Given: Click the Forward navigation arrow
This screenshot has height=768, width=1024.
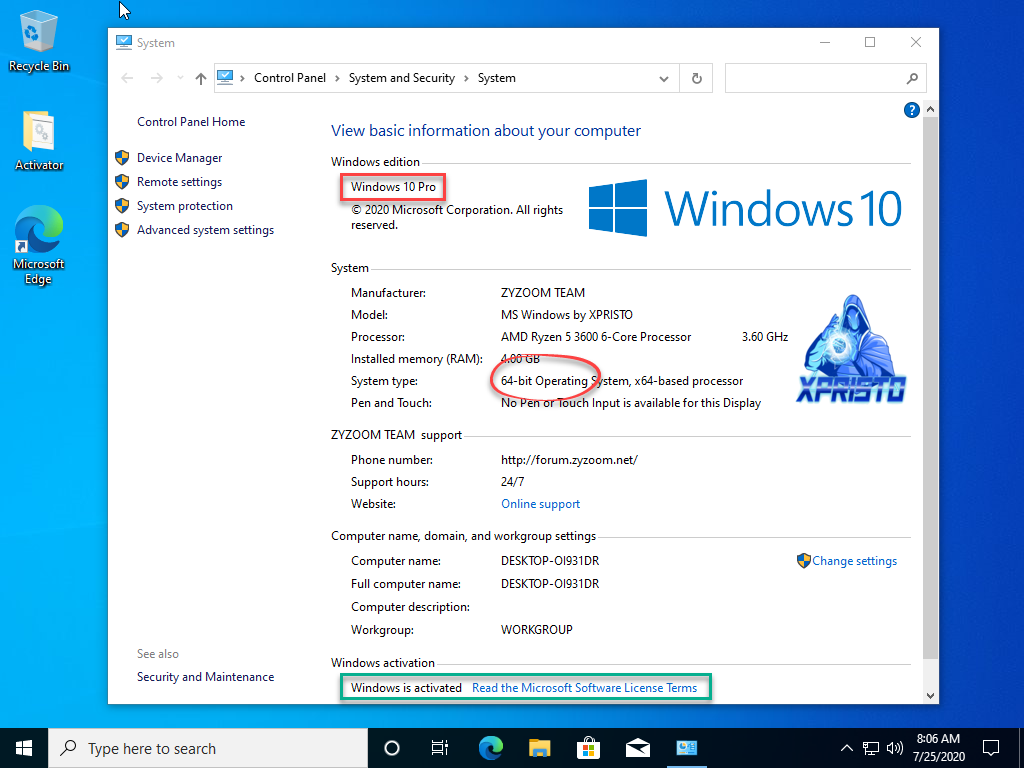Looking at the screenshot, I should tap(157, 78).
